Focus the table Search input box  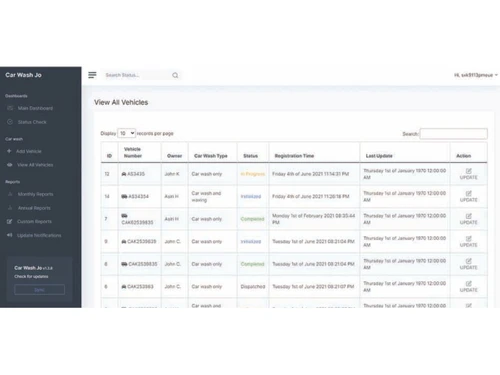[453, 134]
